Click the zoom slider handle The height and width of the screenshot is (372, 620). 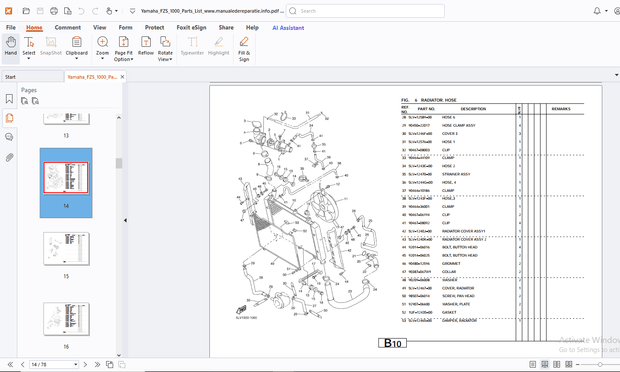coord(600,364)
